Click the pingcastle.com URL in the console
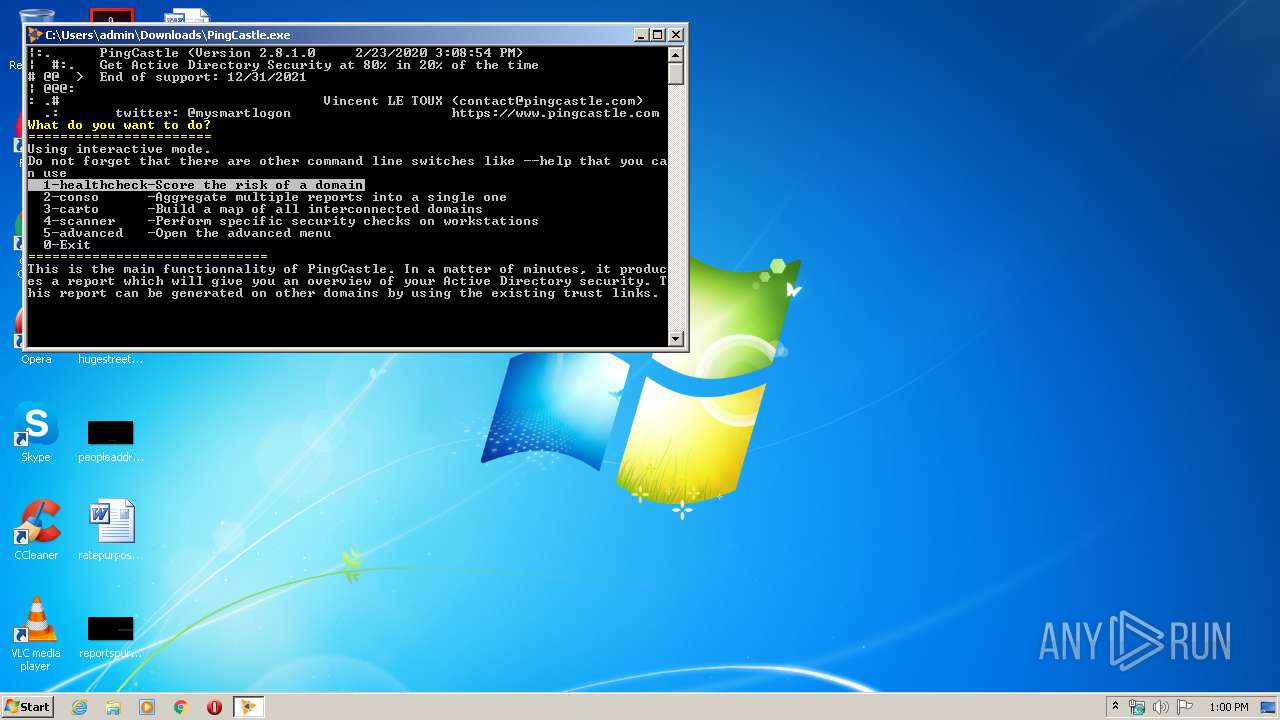Image resolution: width=1280 pixels, height=720 pixels. (x=556, y=113)
